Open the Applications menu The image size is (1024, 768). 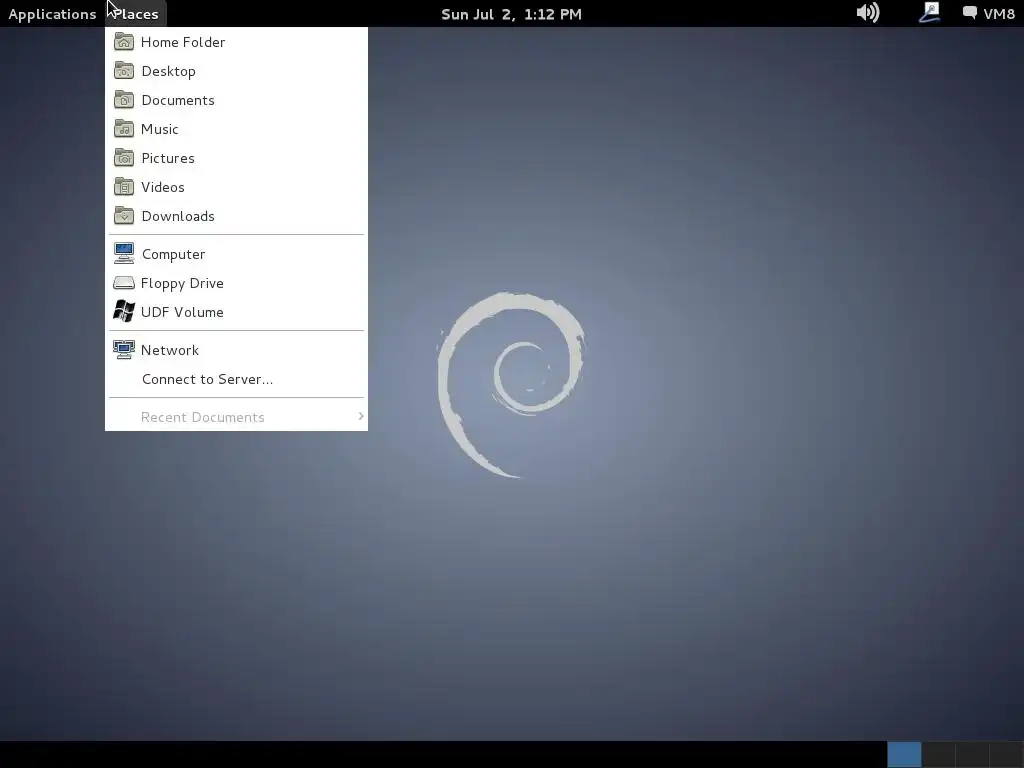52,14
